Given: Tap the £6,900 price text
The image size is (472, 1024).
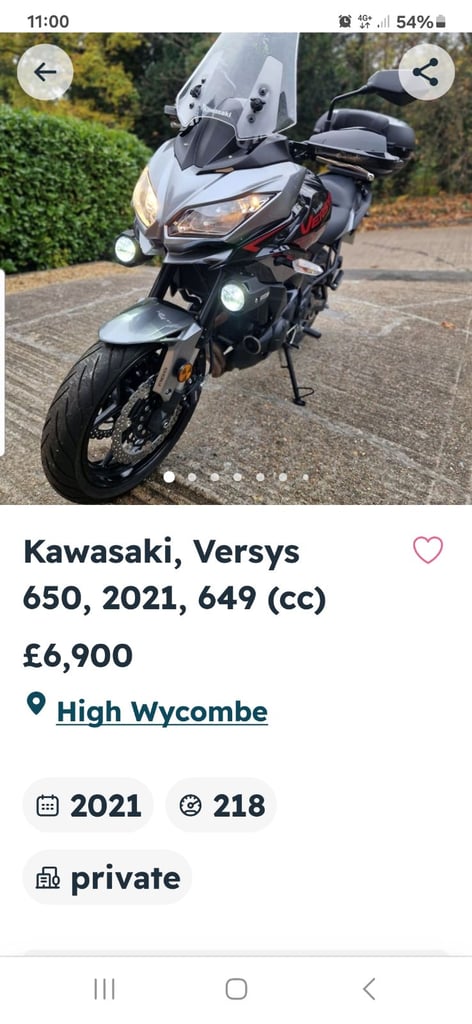Looking at the screenshot, I should (x=78, y=656).
